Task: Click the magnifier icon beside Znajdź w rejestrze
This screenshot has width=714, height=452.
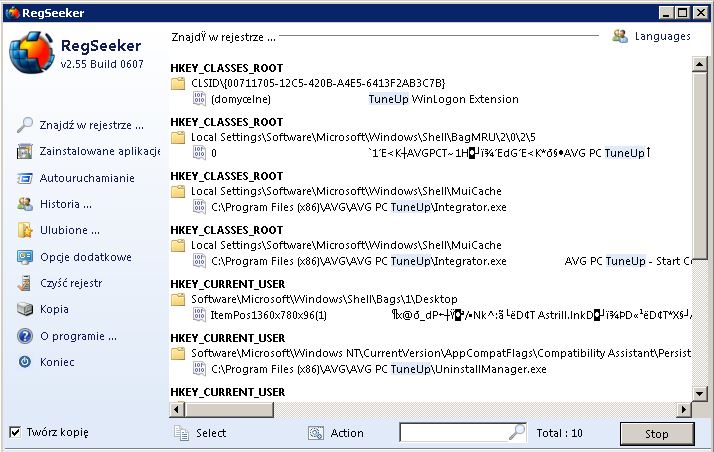Action: pos(25,125)
